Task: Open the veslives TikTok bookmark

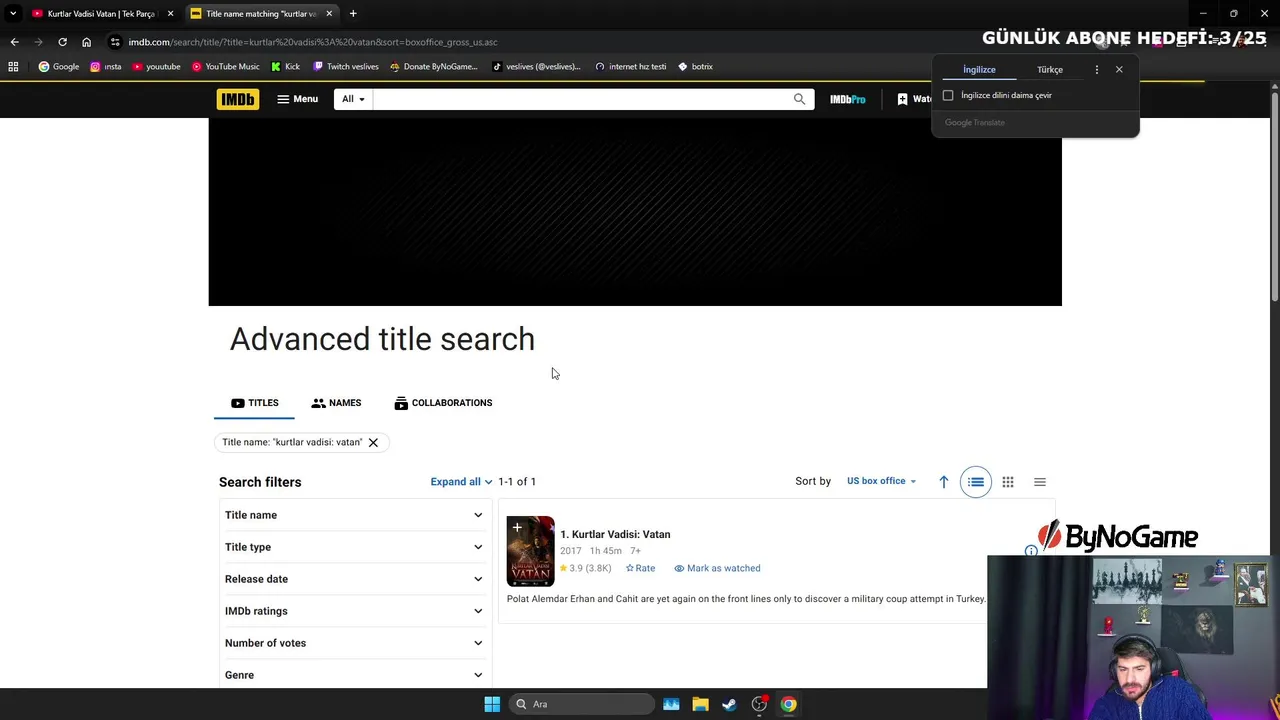Action: point(536,67)
